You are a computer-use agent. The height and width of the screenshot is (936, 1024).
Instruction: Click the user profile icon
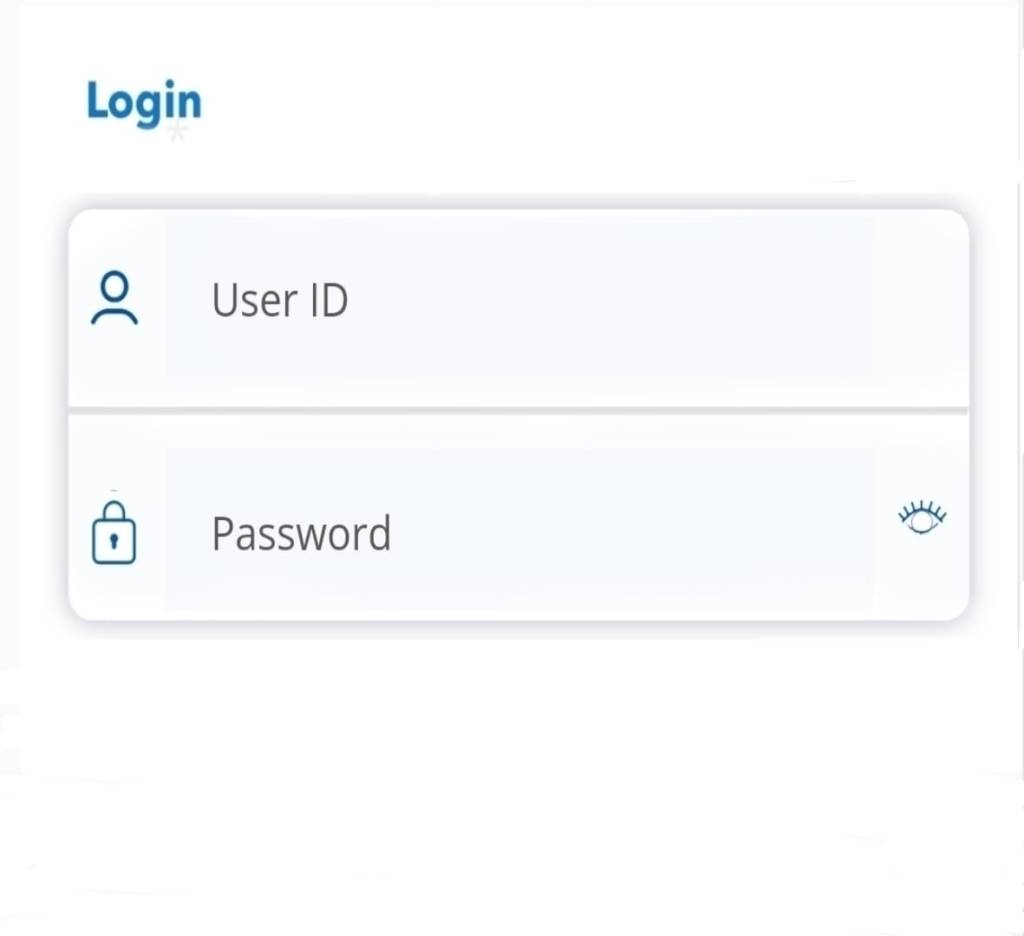(115, 299)
